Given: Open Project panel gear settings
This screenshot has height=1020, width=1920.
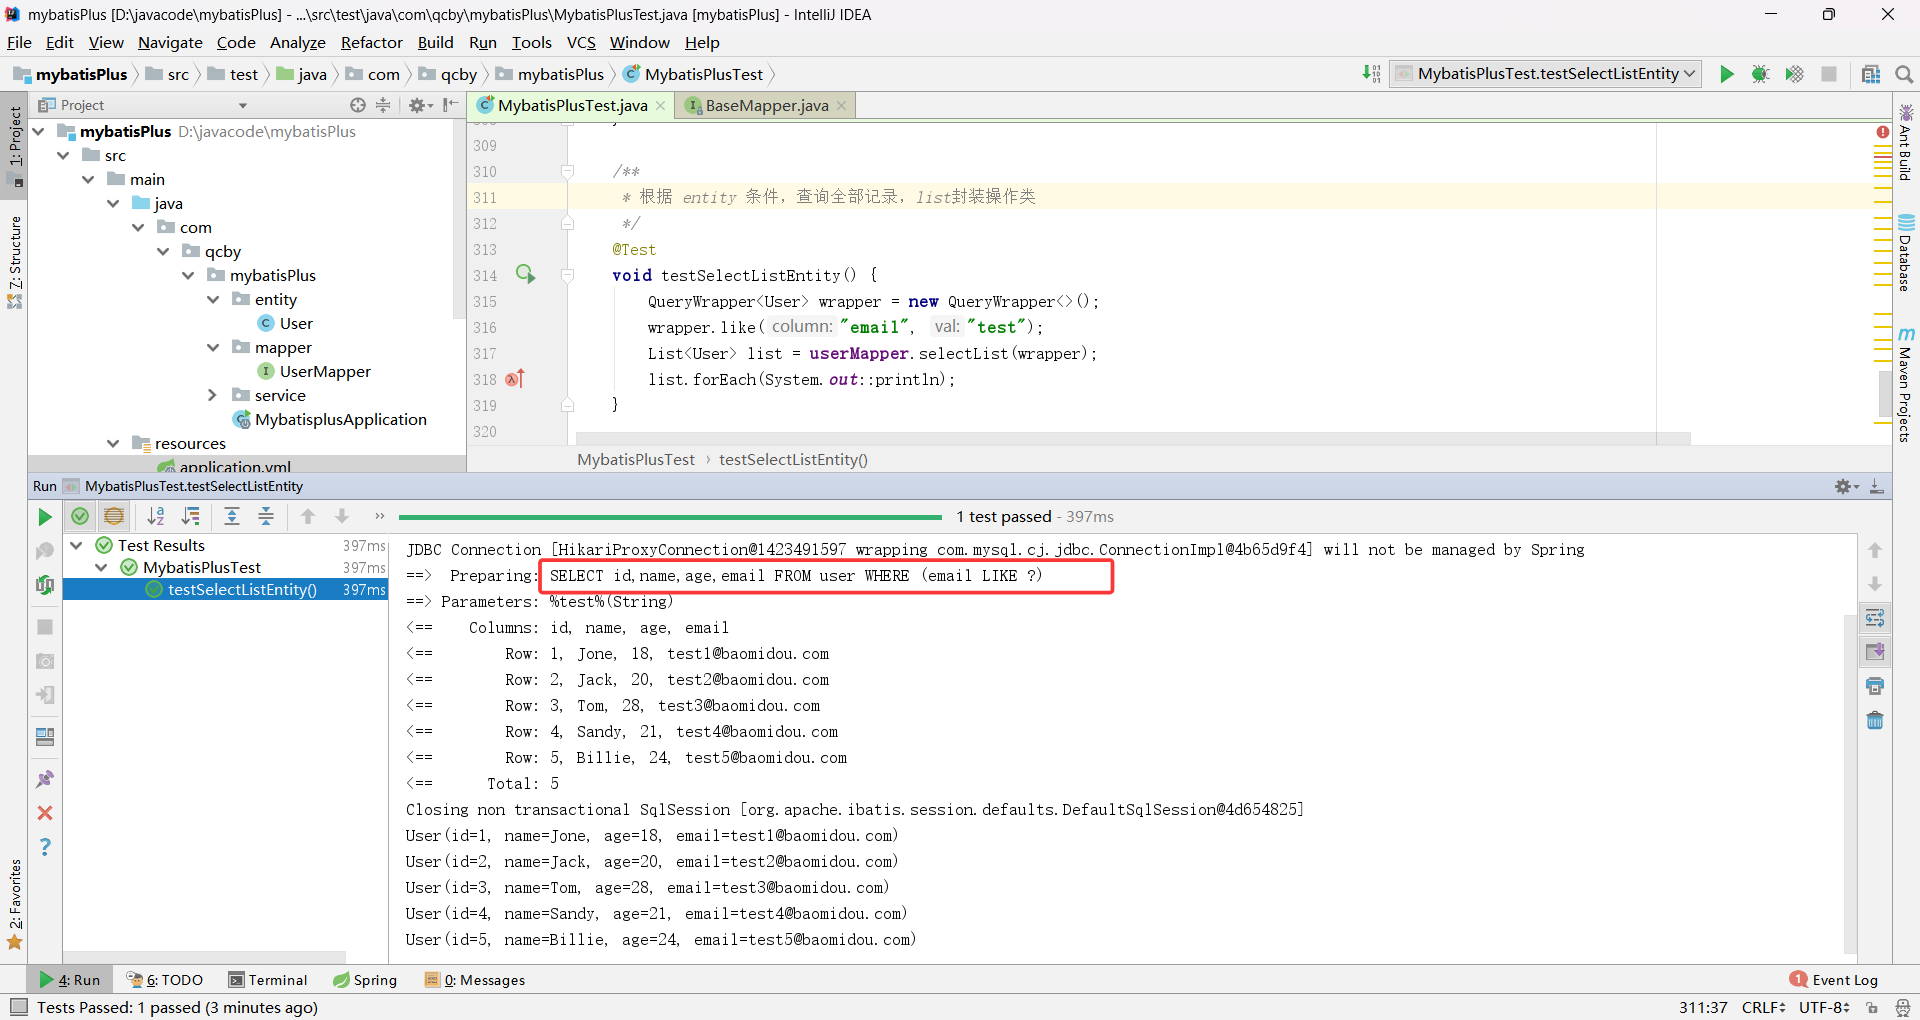Looking at the screenshot, I should pyautogui.click(x=419, y=105).
